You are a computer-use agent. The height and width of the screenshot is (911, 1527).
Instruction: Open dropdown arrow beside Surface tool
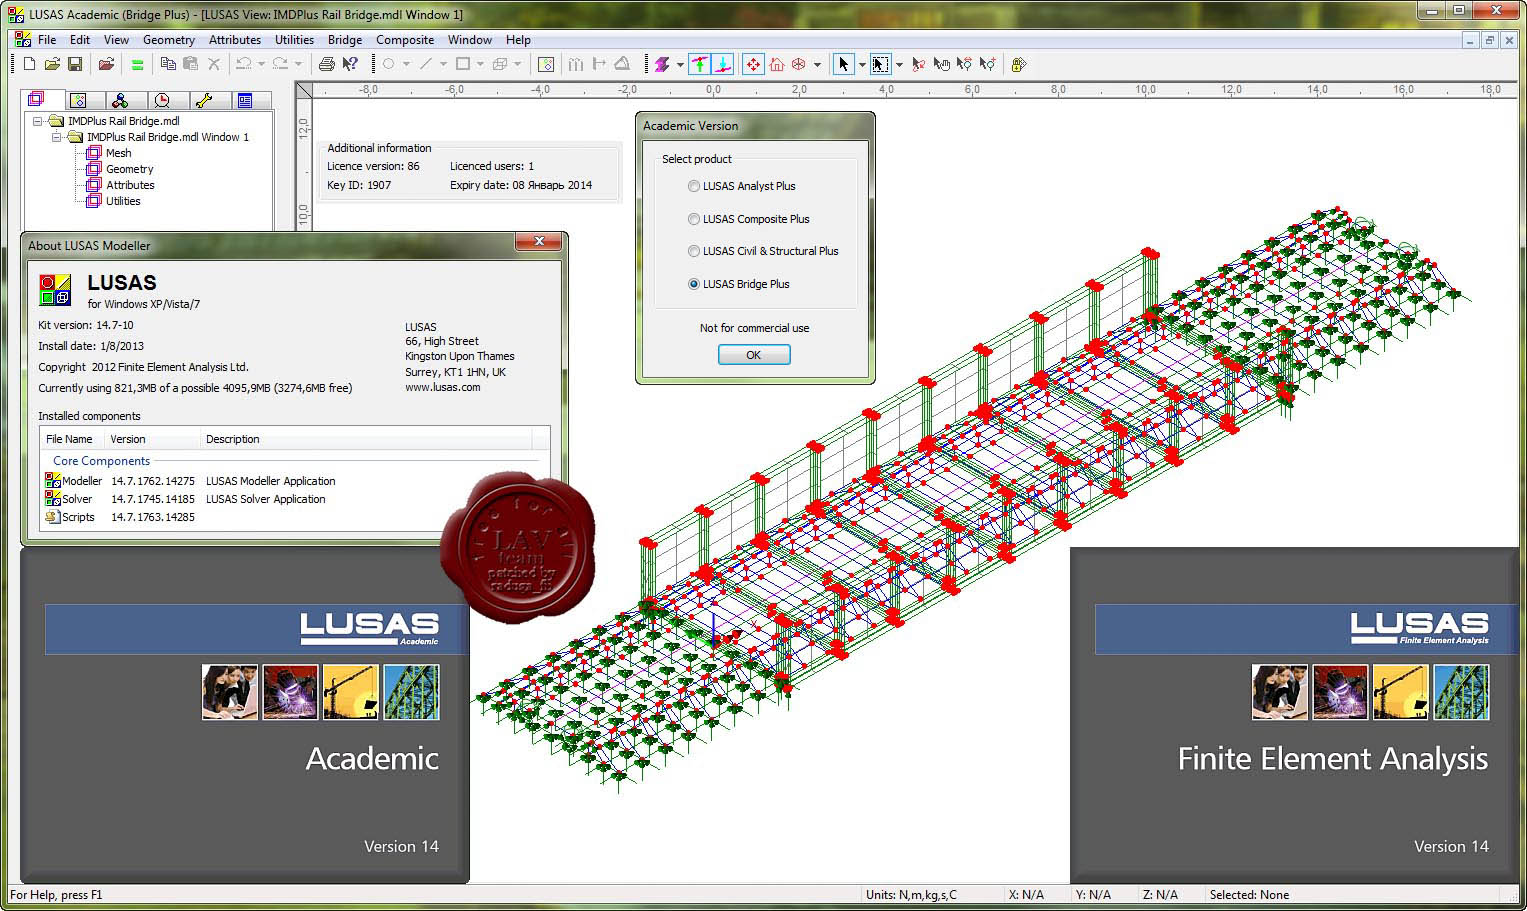480,64
